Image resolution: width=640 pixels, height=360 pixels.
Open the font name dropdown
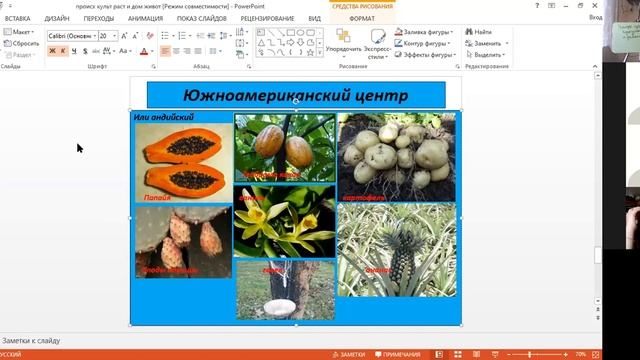(x=95, y=36)
